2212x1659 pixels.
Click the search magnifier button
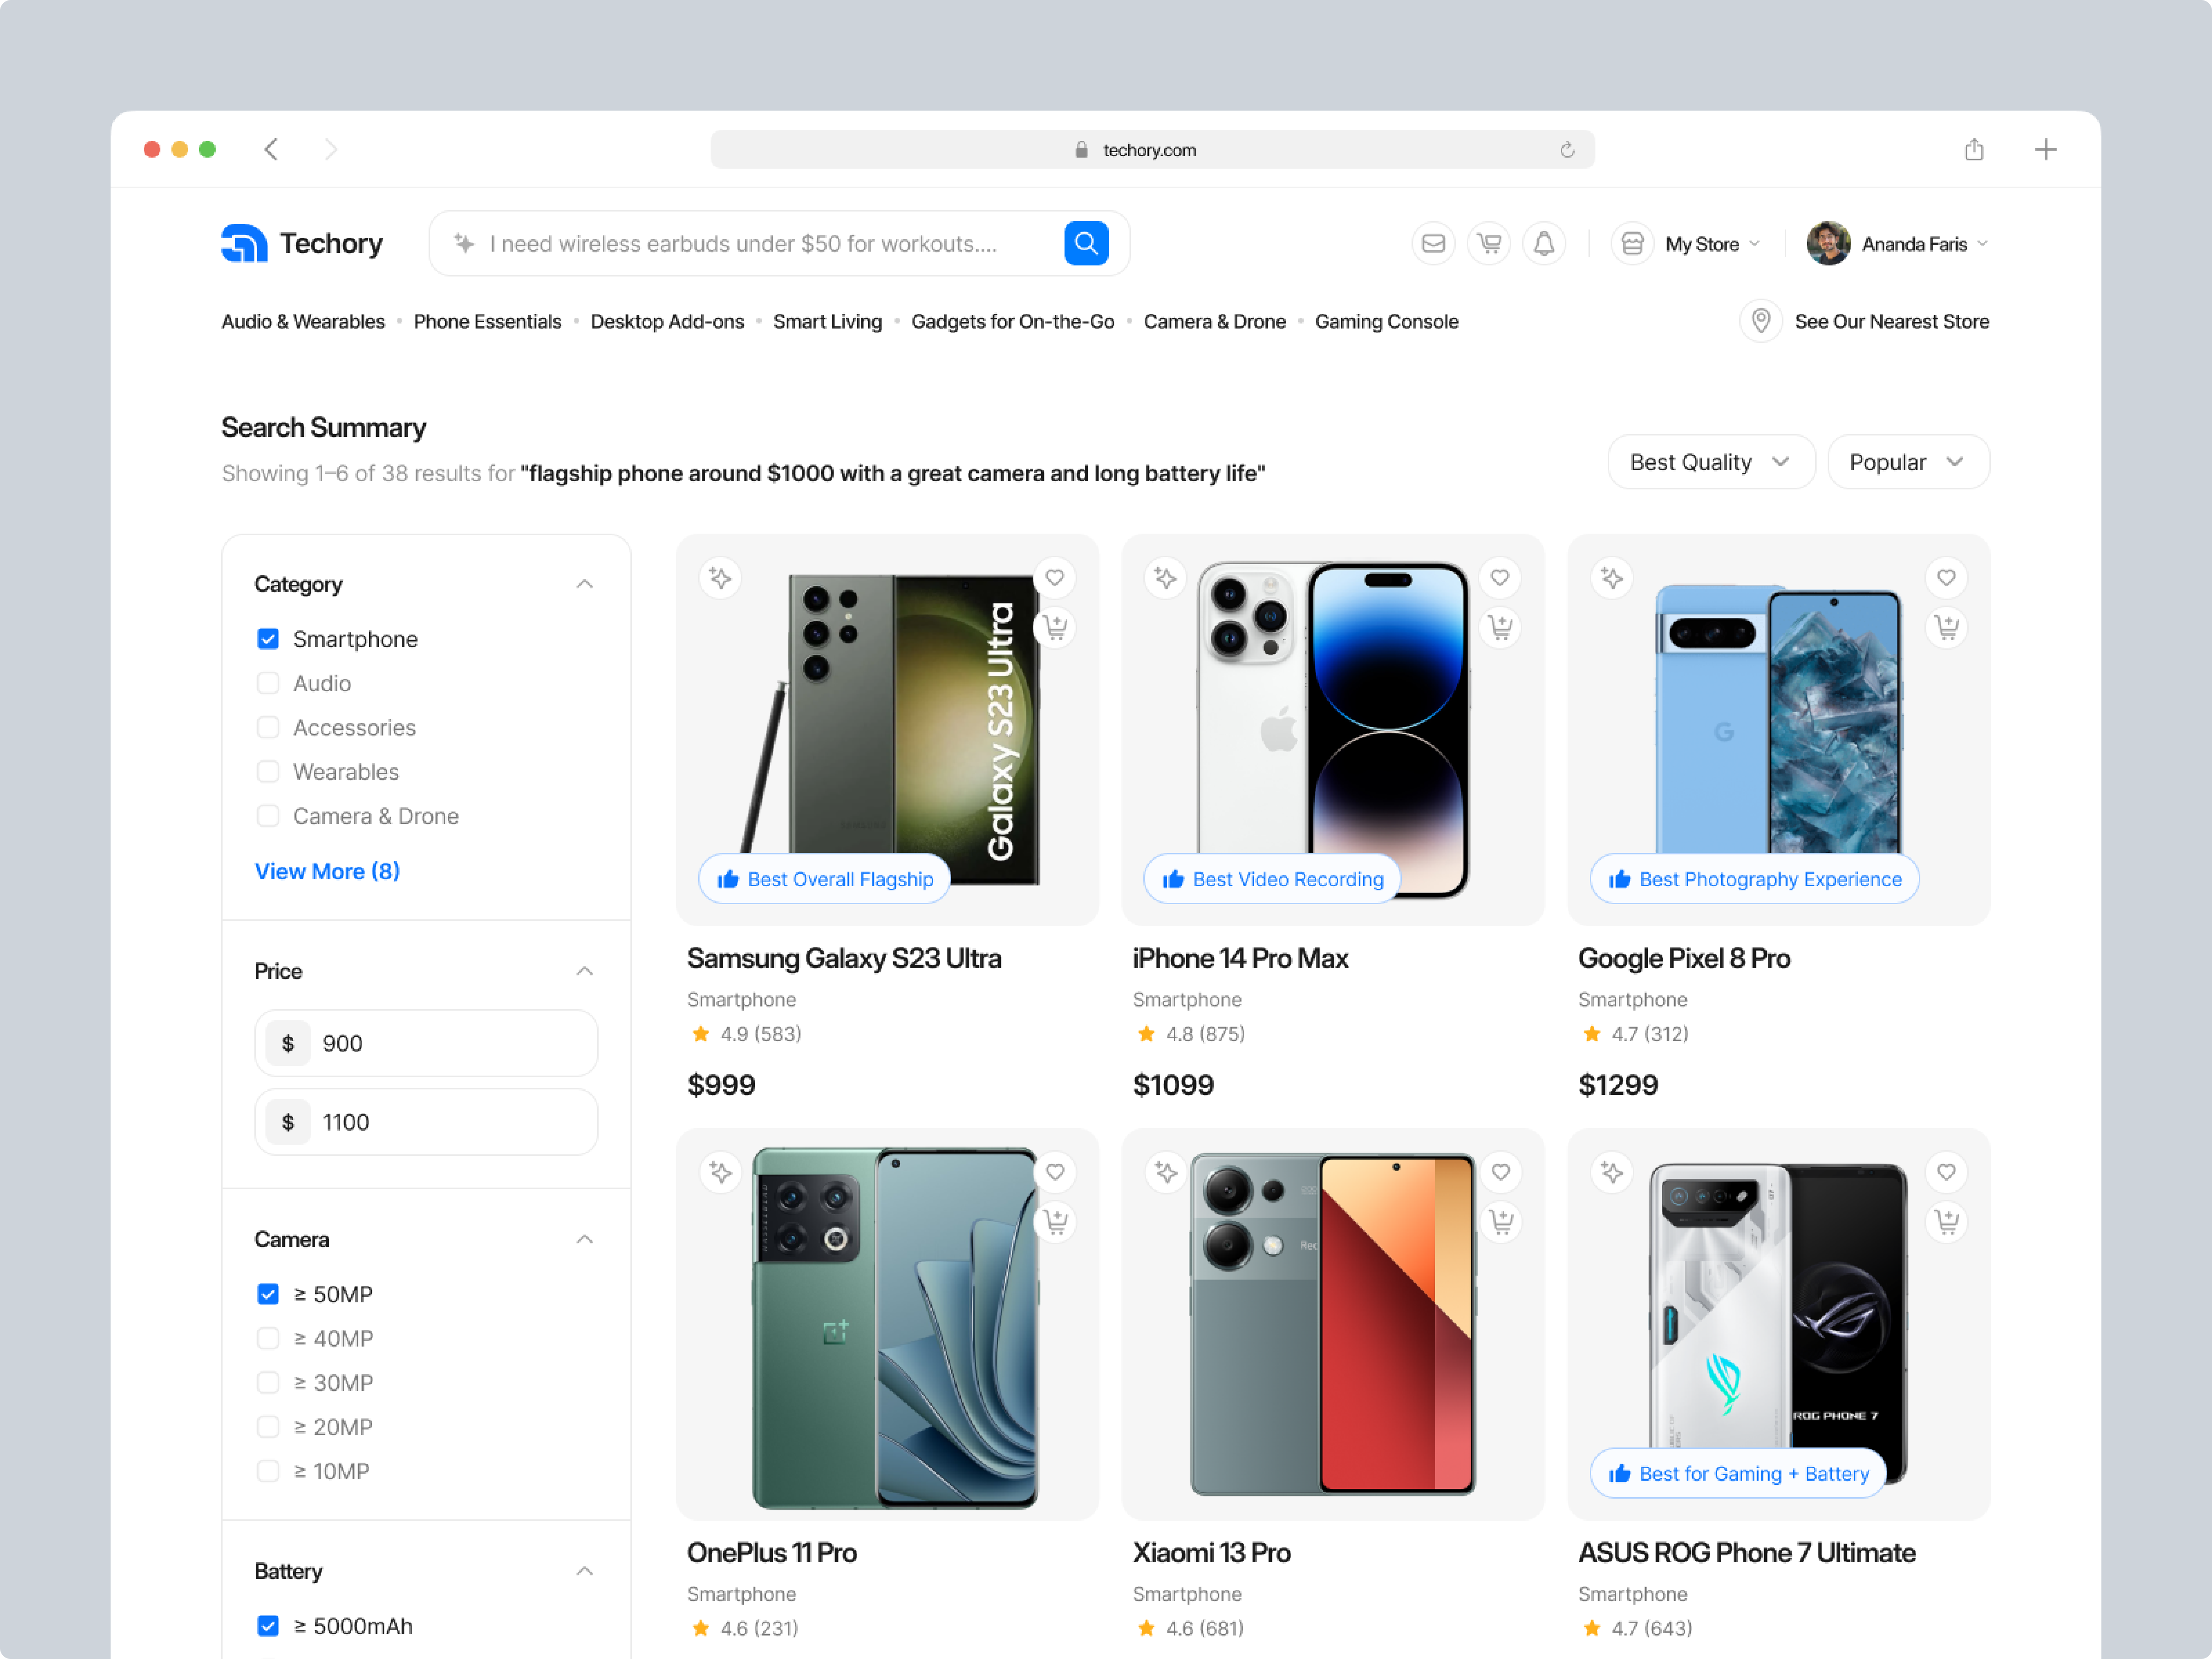click(x=1086, y=243)
